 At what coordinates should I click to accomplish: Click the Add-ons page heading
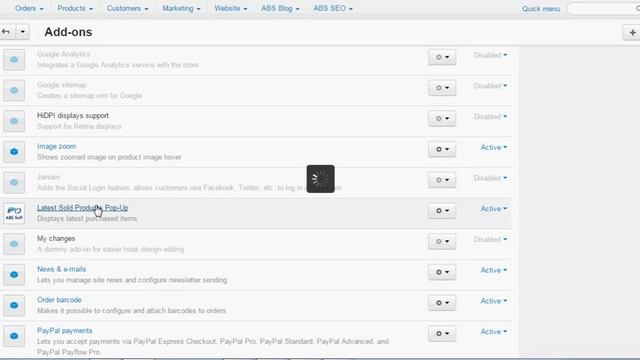(x=68, y=32)
